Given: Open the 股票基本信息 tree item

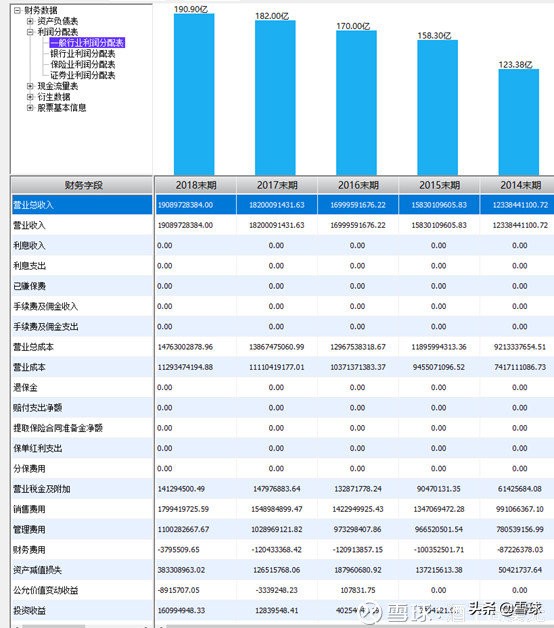Looking at the screenshot, I should 62,108.
